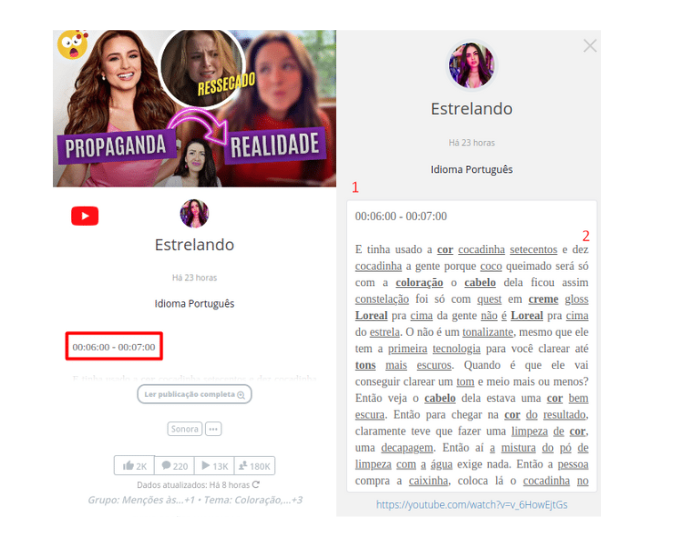The height and width of the screenshot is (549, 686).
Task: Click the thumbs-up 2K likes counter
Action: tap(134, 465)
